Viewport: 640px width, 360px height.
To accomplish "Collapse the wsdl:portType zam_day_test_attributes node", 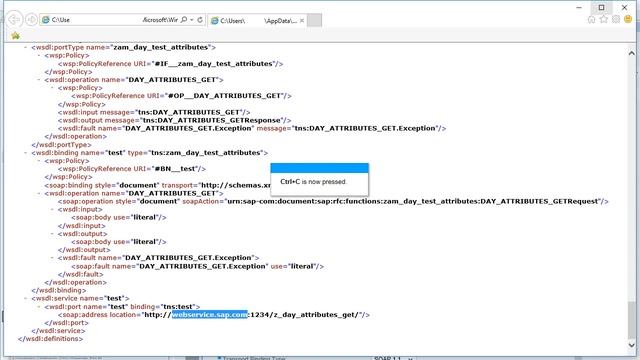I will pos(26,47).
